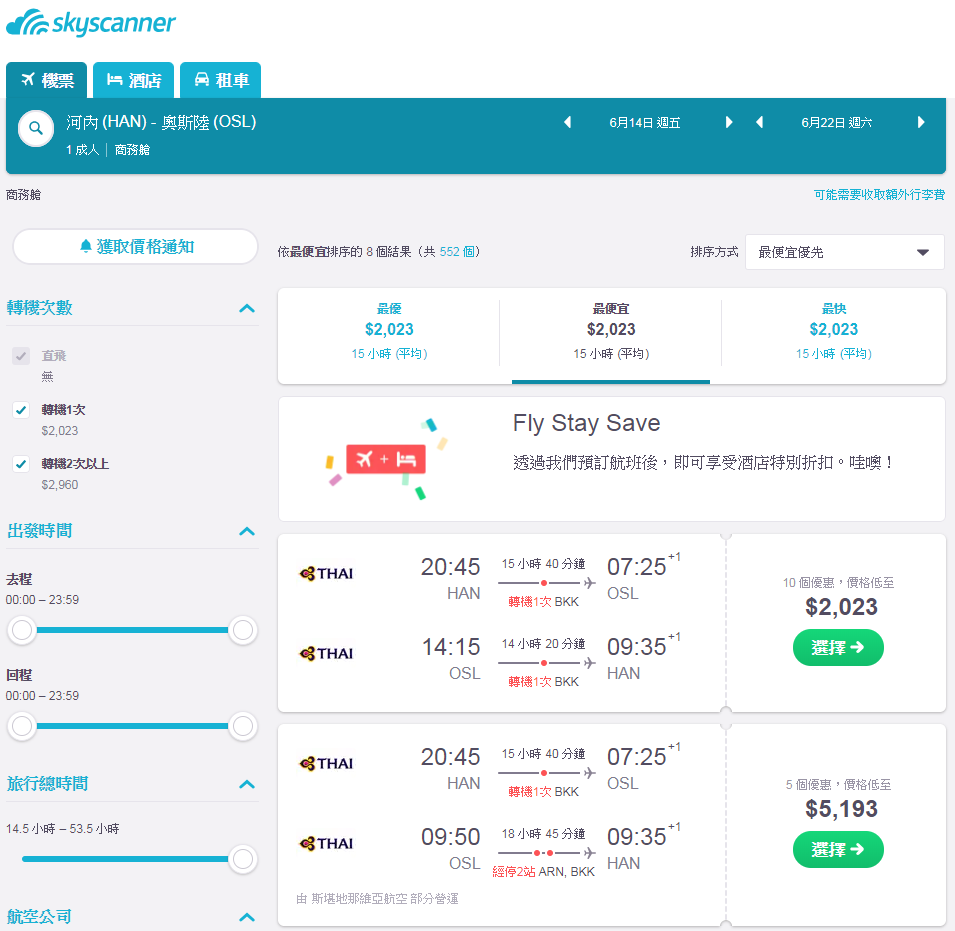Viewport: 955px width, 931px height.
Task: Click 14 小時 20 分鐘 duration text
Action: click(543, 644)
